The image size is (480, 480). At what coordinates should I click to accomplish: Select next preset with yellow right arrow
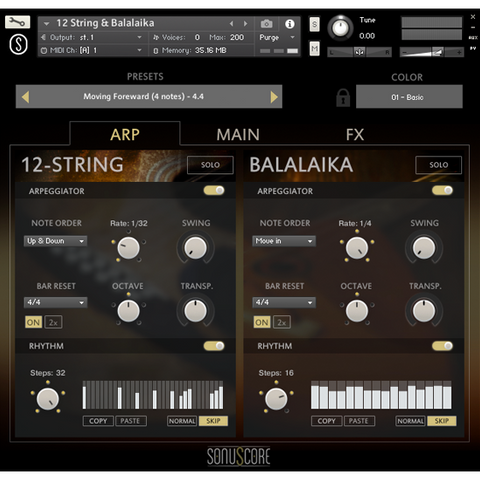pyautogui.click(x=274, y=97)
